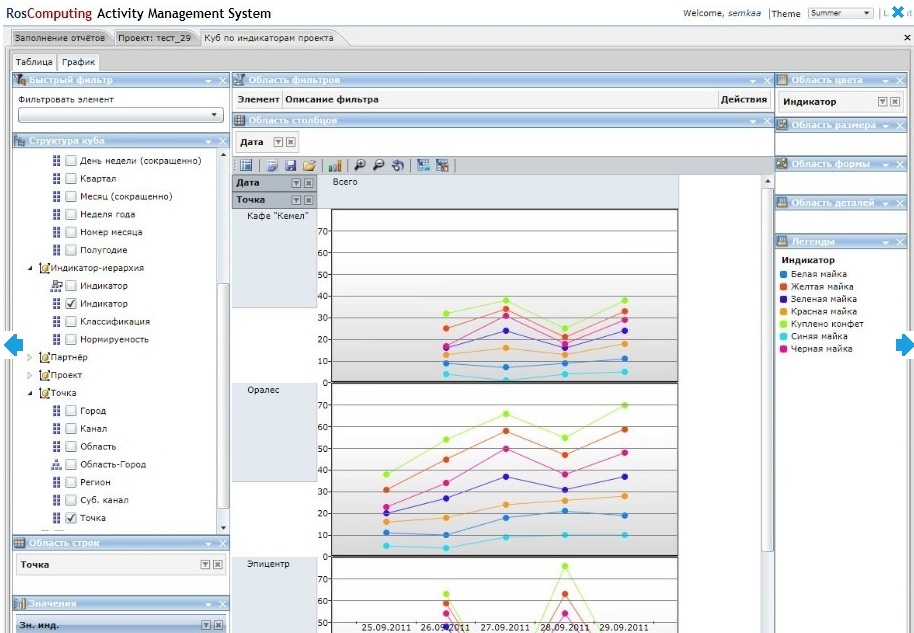Click the blue right navigation arrow
The width and height of the screenshot is (914, 633).
(904, 345)
